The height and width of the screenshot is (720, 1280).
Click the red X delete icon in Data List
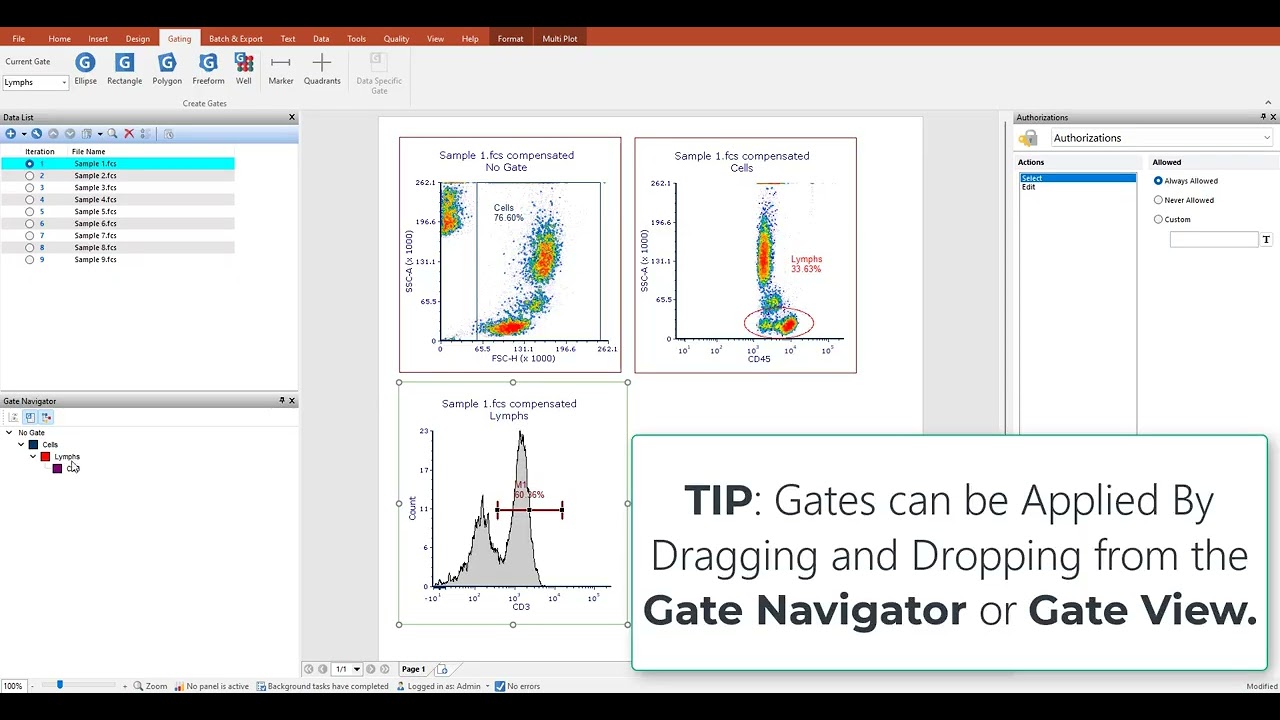point(129,134)
